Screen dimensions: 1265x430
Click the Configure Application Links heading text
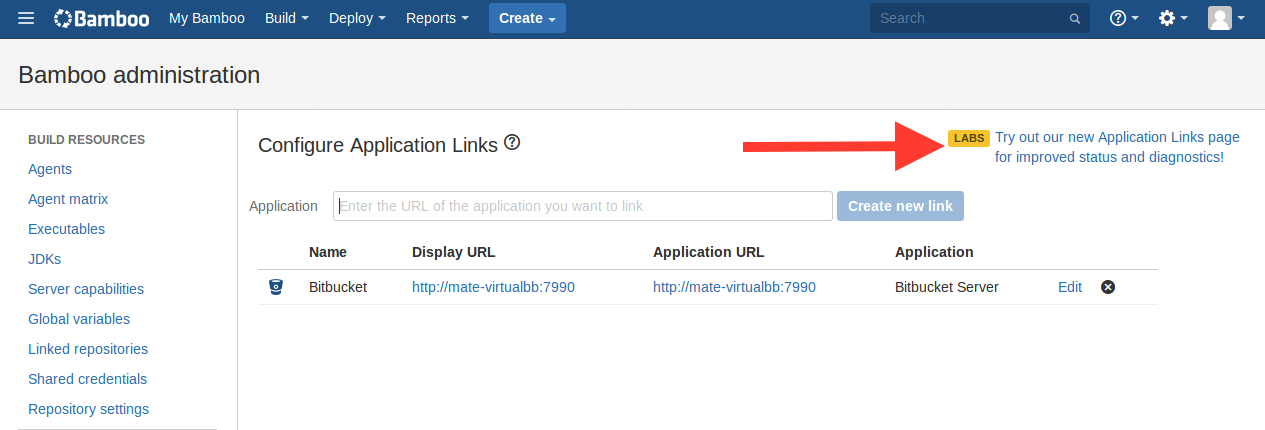378,145
